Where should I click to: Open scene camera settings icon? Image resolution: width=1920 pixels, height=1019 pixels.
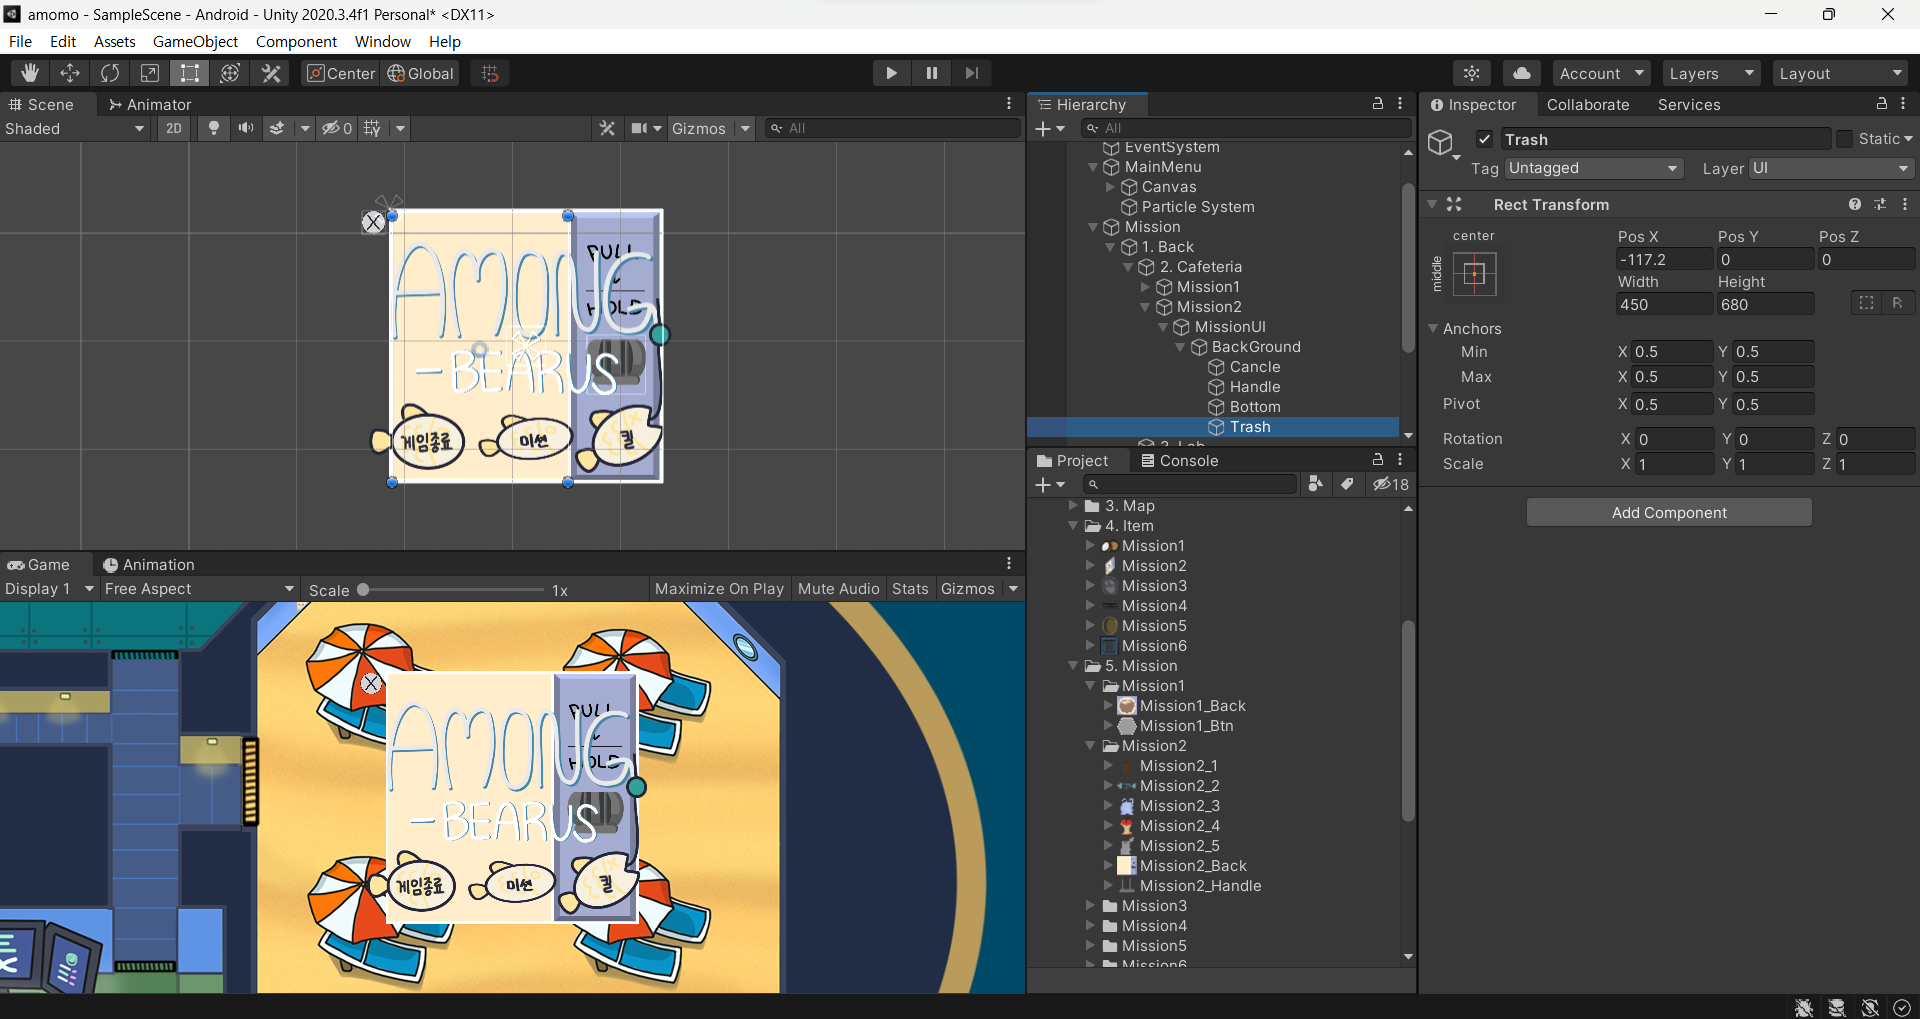[639, 128]
